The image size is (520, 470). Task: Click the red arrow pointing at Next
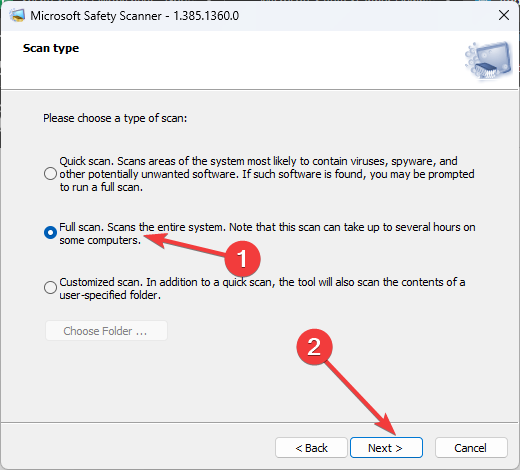pyautogui.click(x=361, y=398)
